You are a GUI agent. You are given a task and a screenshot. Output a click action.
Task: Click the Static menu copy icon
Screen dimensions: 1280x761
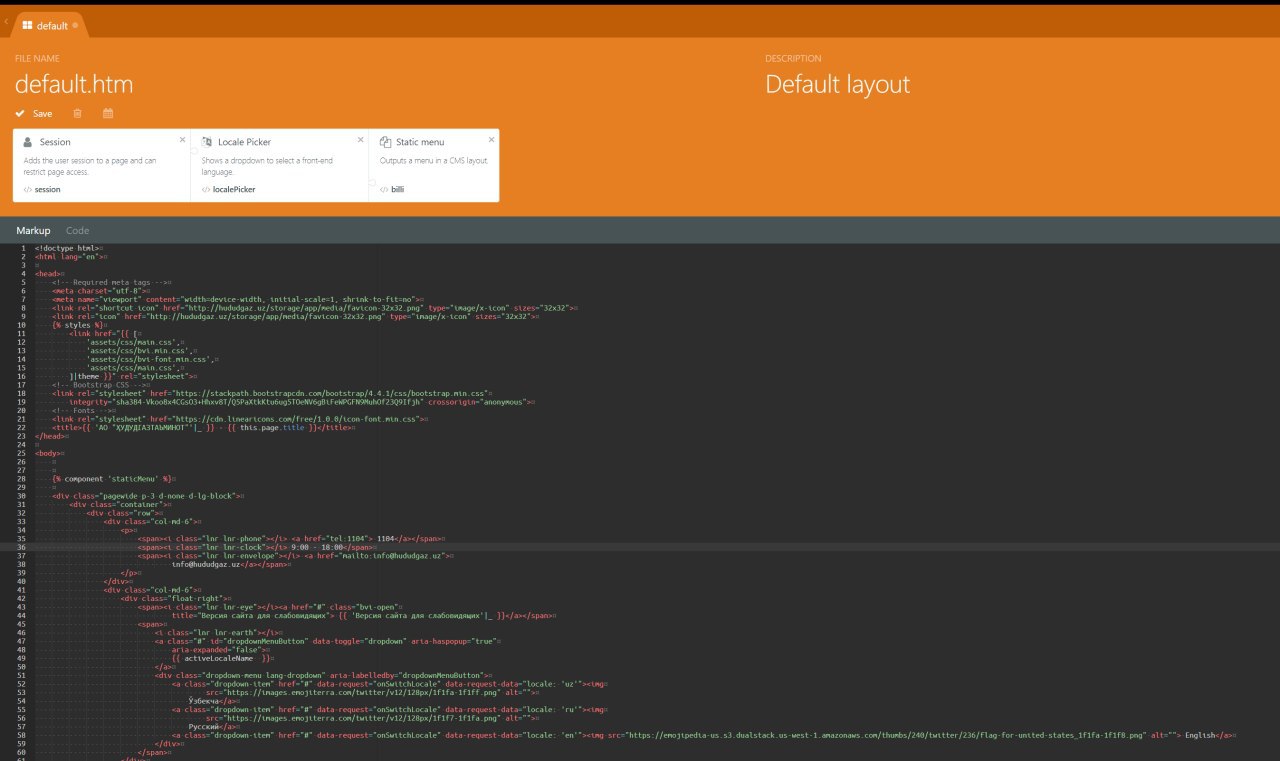(385, 142)
